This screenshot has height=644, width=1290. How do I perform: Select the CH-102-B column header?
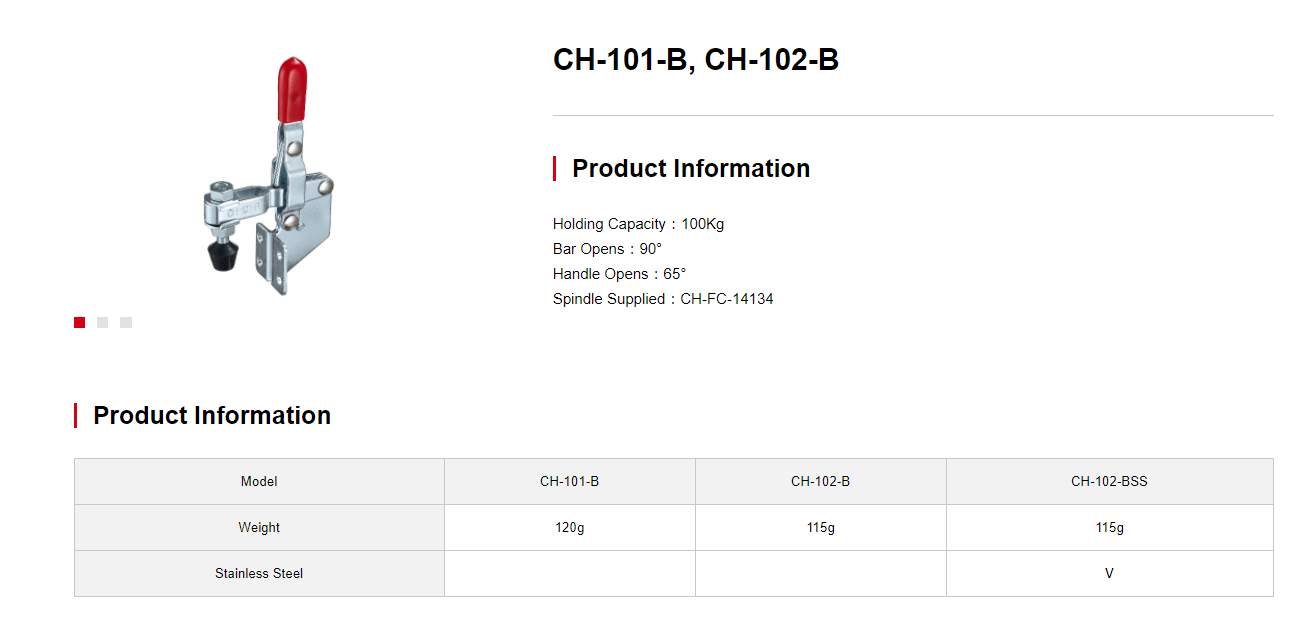pyautogui.click(x=821, y=482)
